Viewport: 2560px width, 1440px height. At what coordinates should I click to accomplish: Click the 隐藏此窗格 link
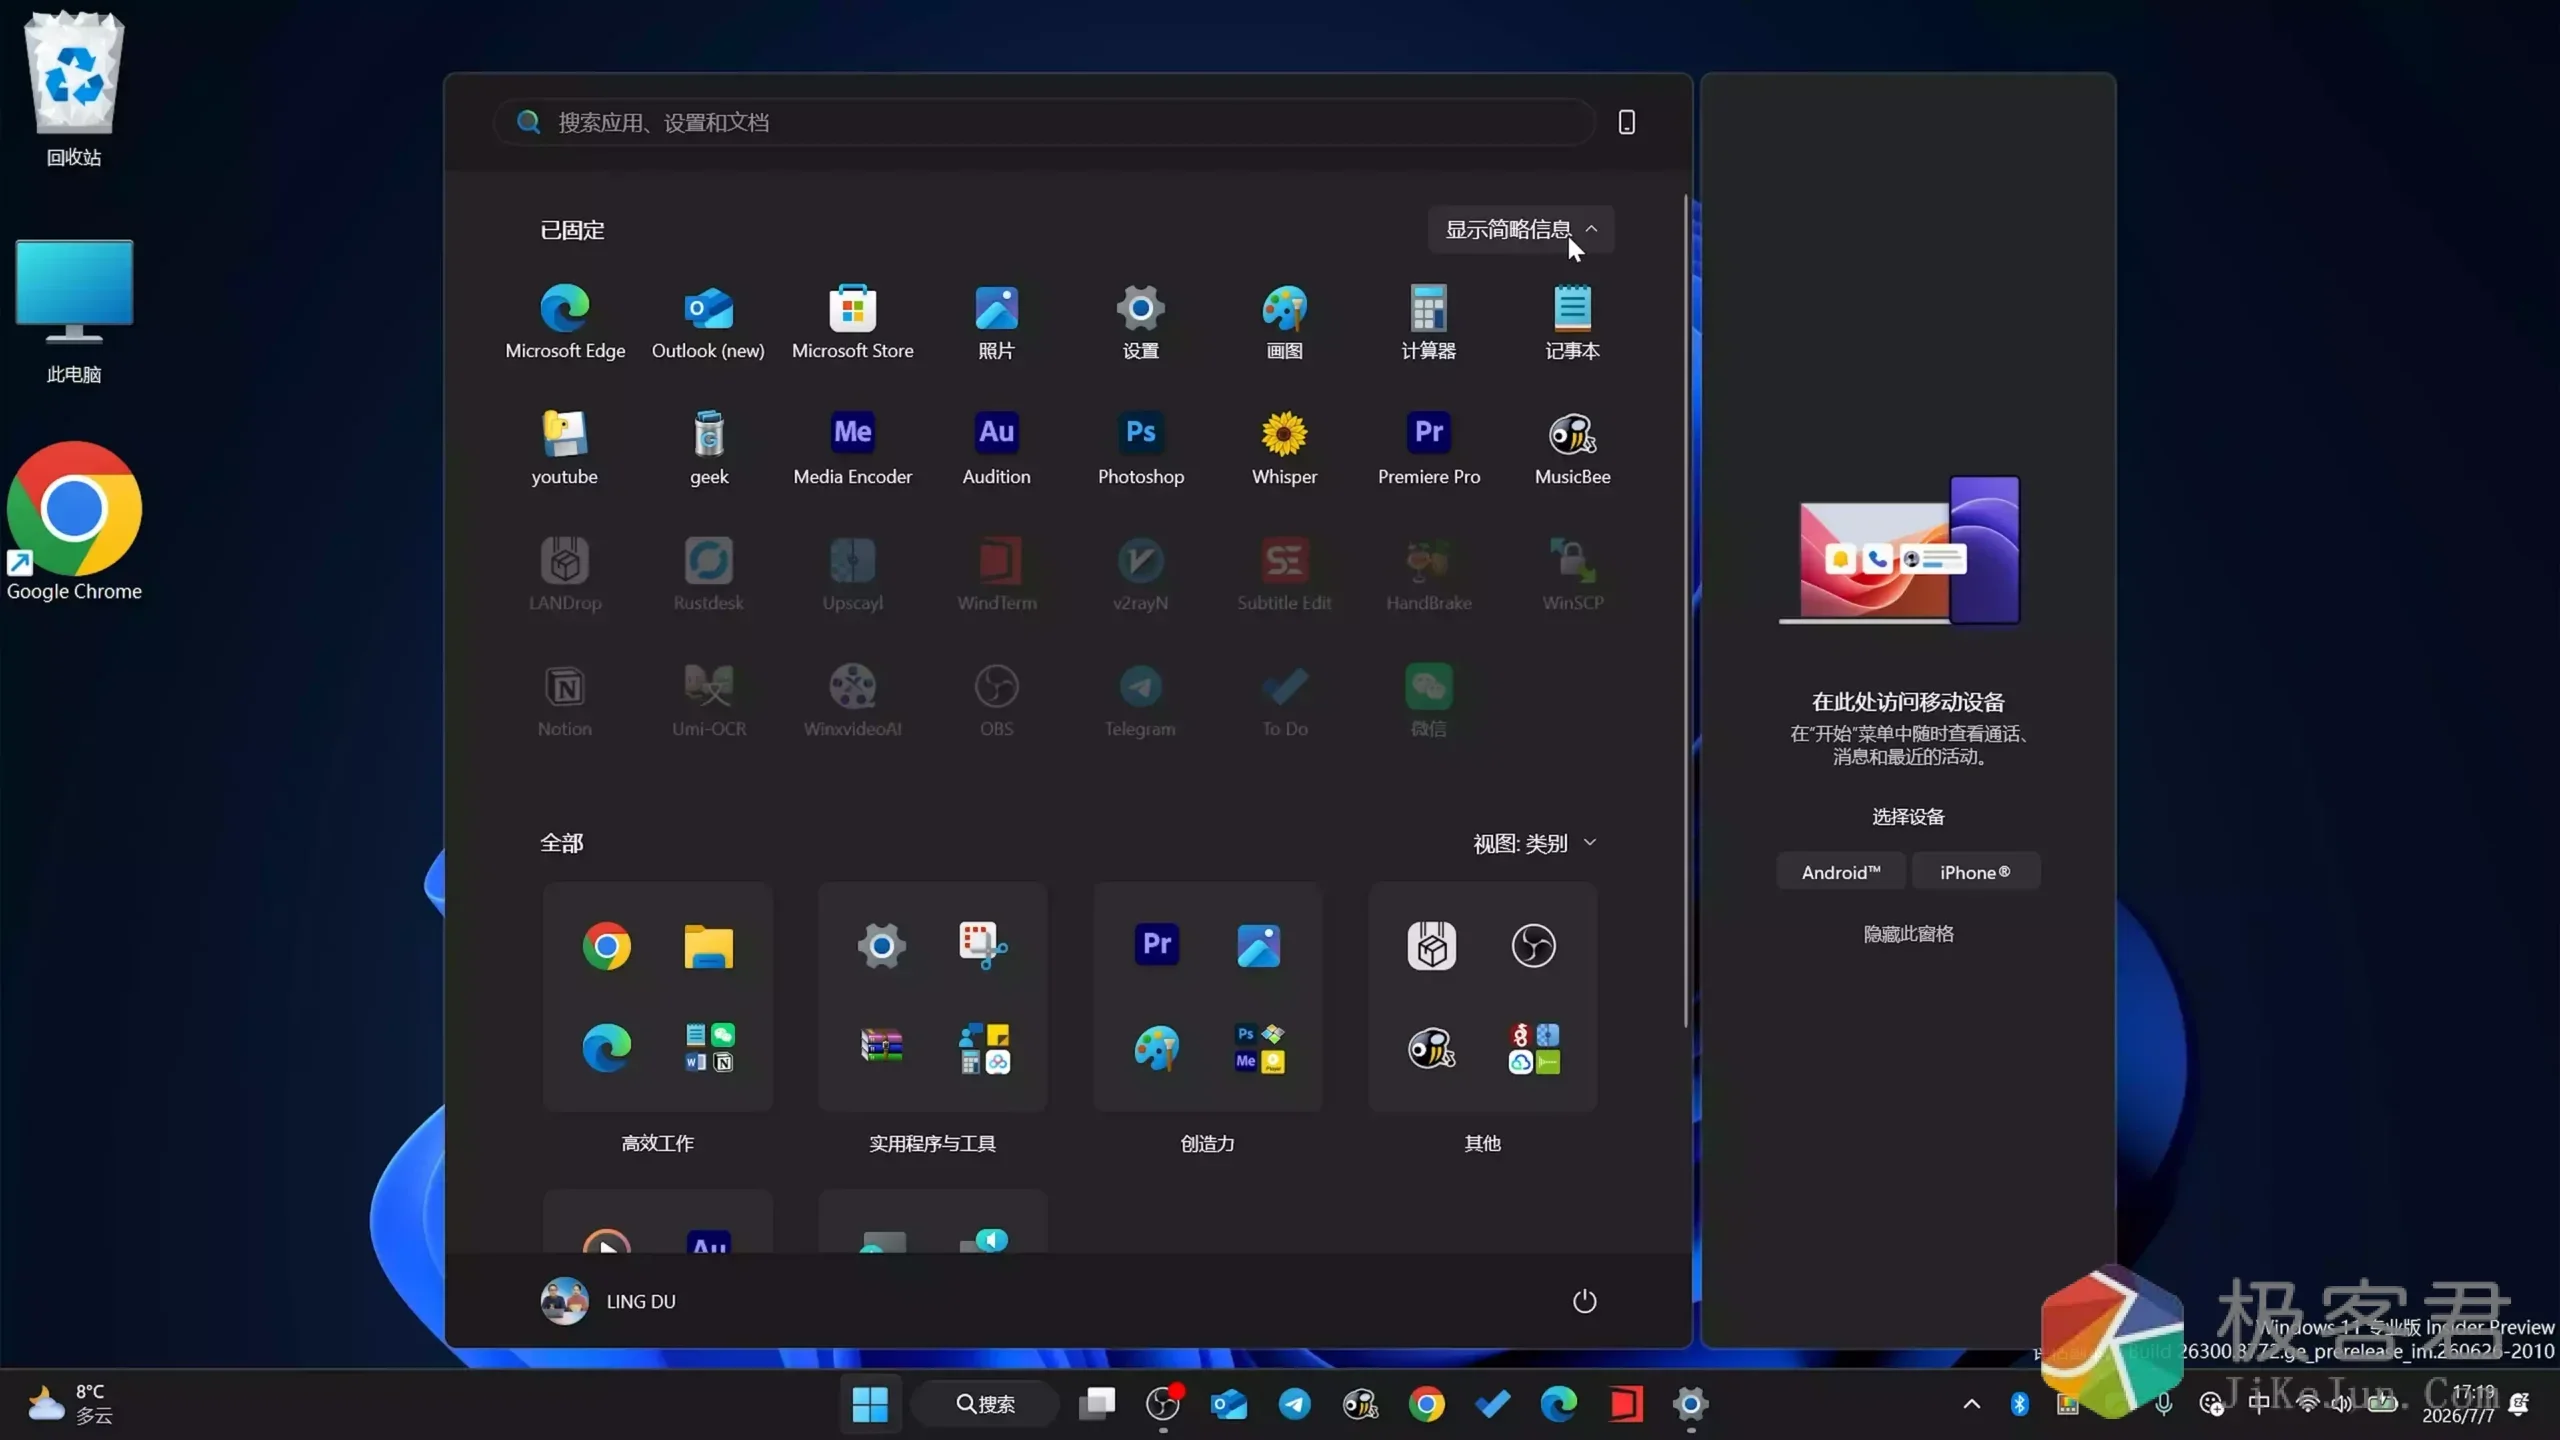click(1908, 934)
